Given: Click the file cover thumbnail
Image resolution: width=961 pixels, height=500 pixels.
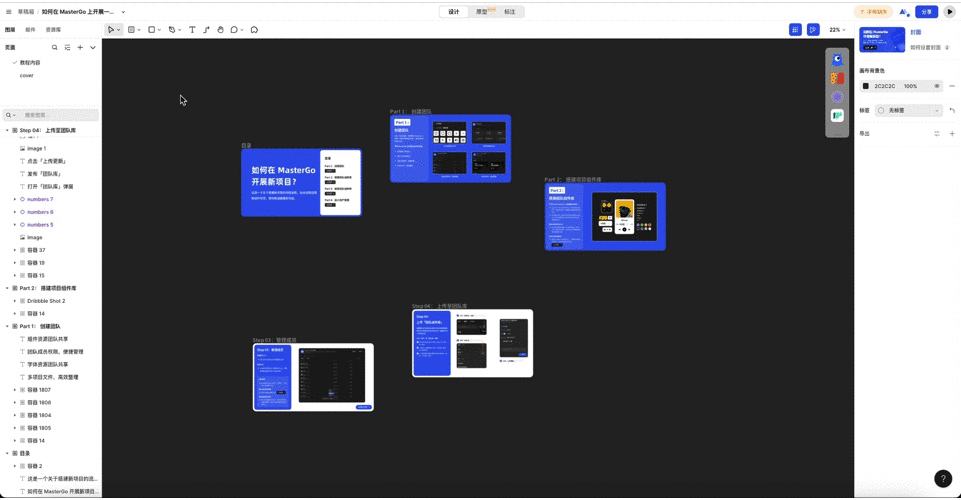Looking at the screenshot, I should pyautogui.click(x=882, y=39).
